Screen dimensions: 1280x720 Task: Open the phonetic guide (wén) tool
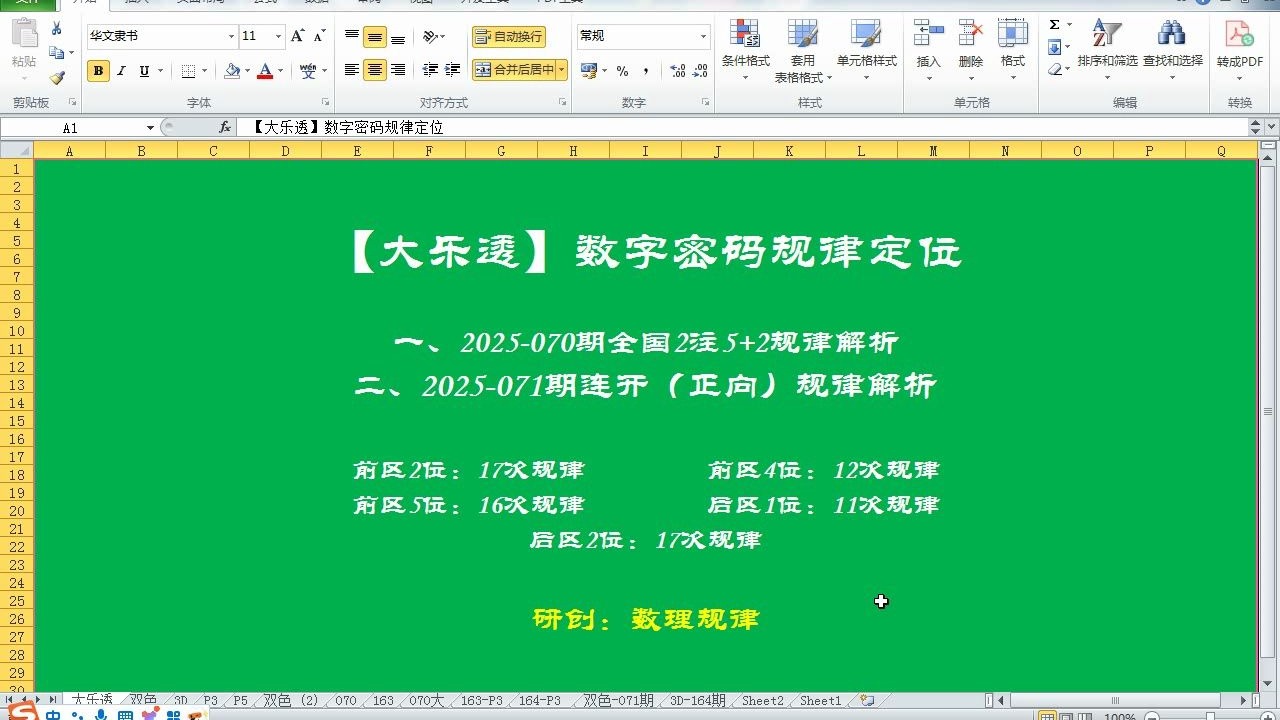tap(308, 71)
